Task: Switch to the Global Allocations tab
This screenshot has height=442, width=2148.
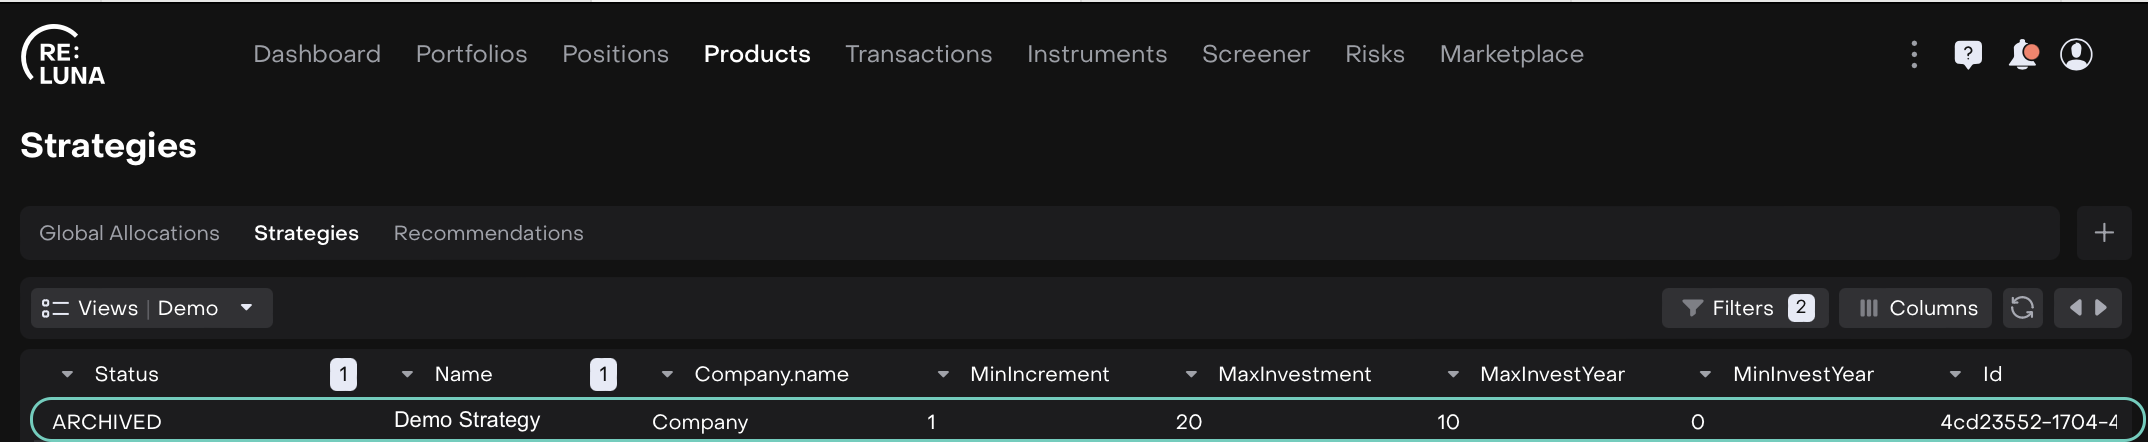Action: [129, 233]
